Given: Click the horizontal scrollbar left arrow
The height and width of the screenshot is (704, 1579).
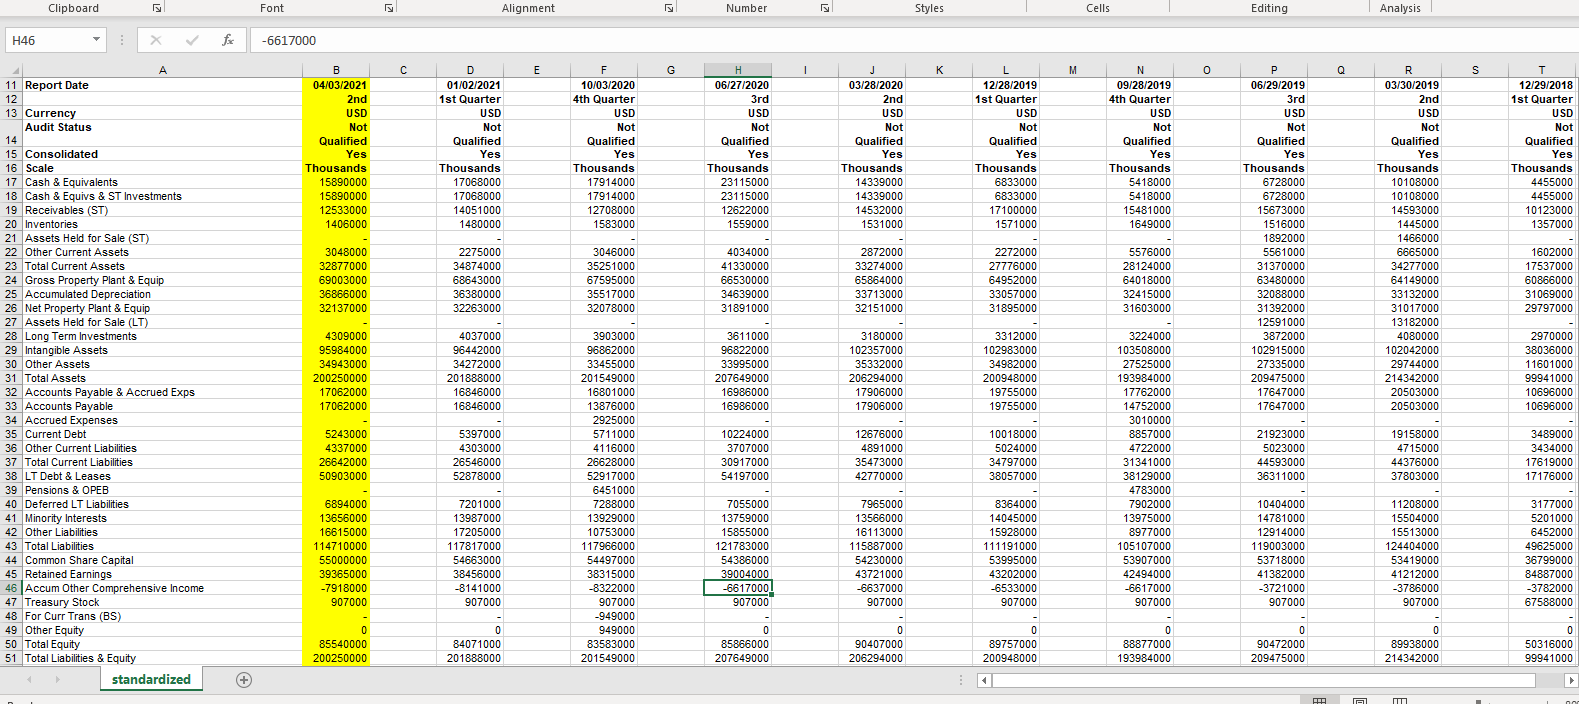Looking at the screenshot, I should tap(984, 680).
